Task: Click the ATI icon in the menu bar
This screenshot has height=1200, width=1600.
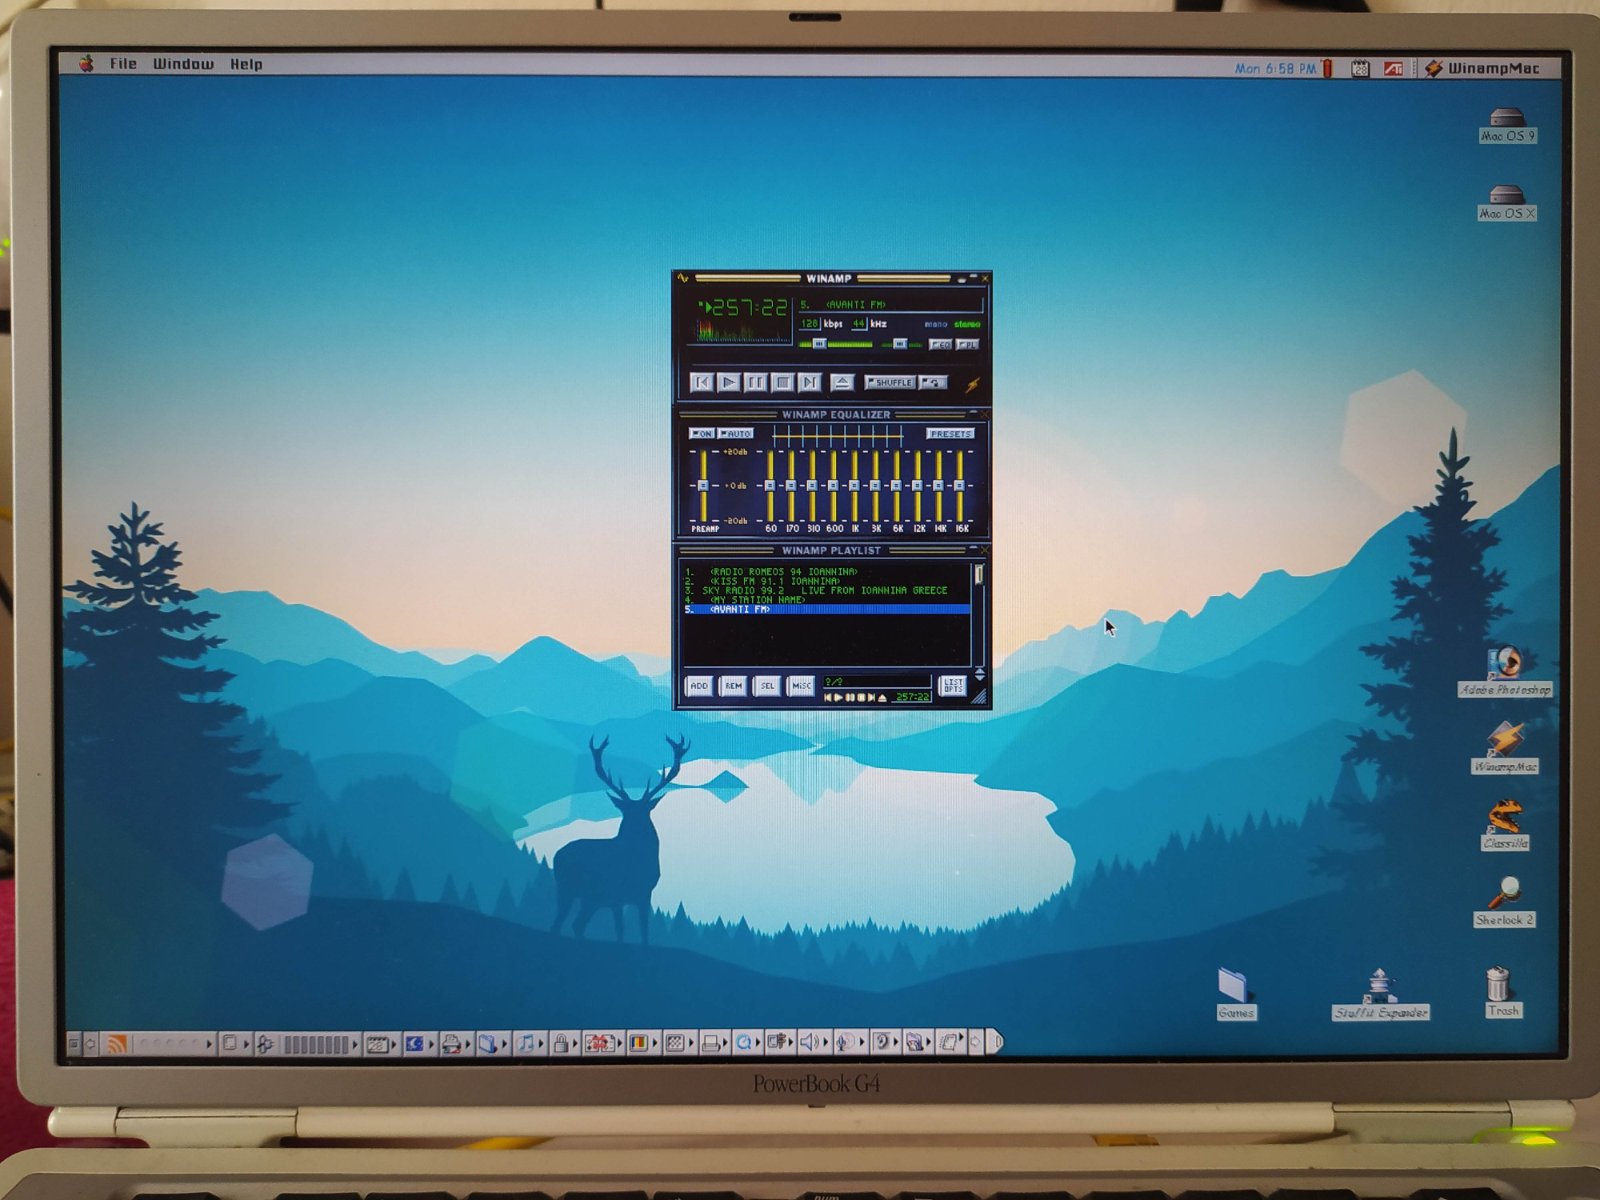Action: point(1393,69)
